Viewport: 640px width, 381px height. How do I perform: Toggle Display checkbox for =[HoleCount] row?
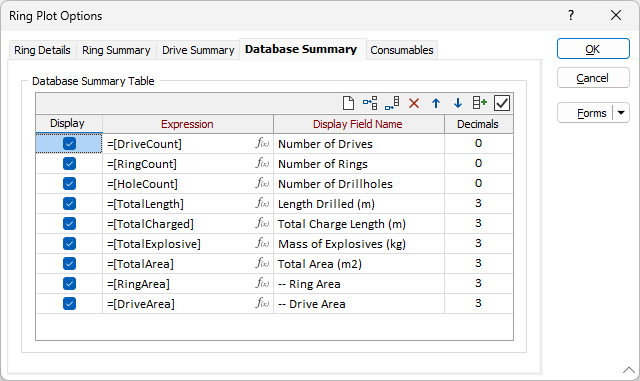coord(69,183)
